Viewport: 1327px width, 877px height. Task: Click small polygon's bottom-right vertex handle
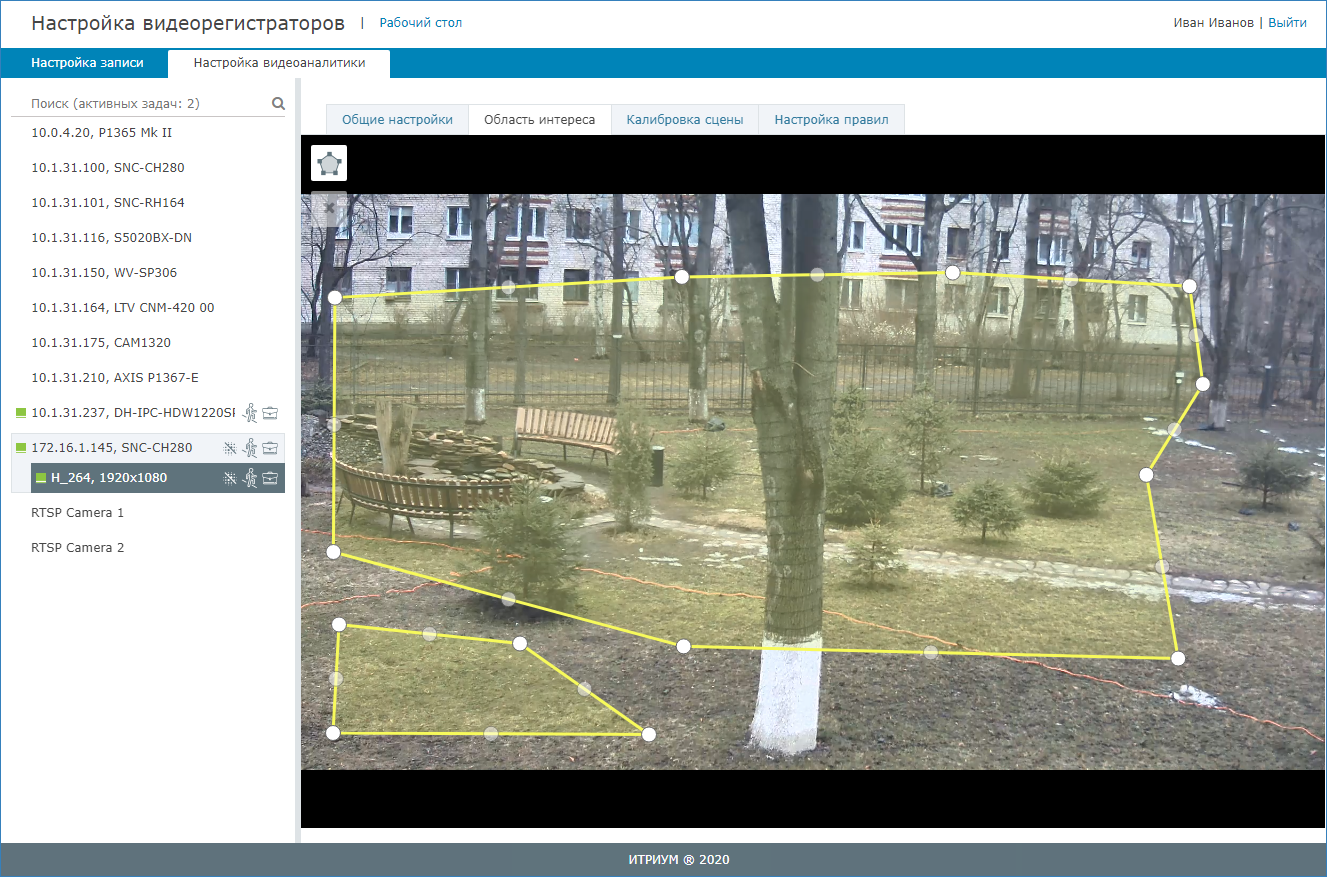click(648, 735)
